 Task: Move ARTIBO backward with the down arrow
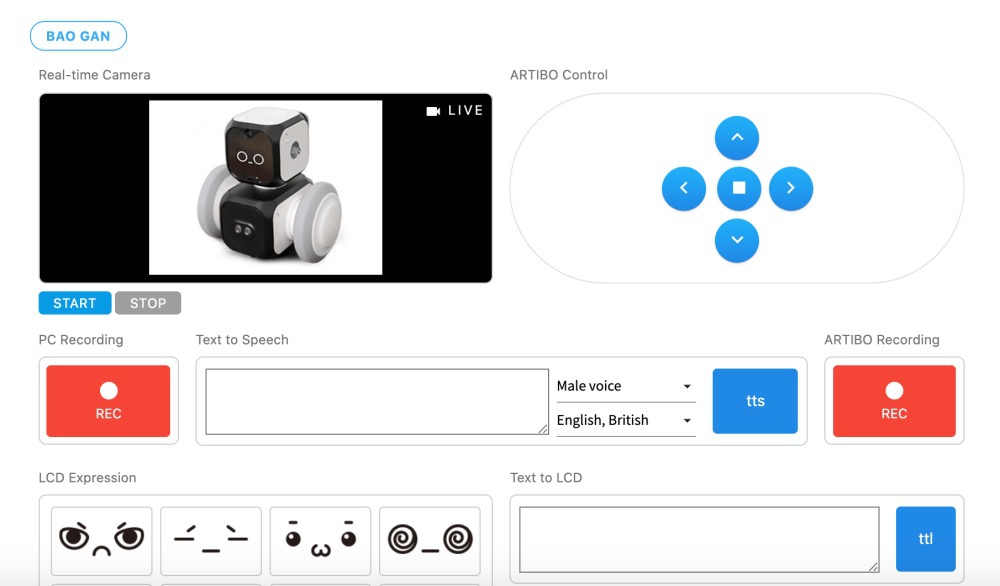pyautogui.click(x=737, y=240)
